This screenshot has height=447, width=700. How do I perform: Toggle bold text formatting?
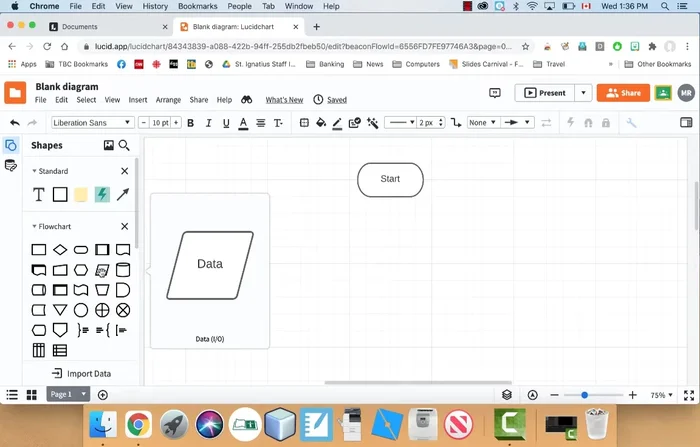190,123
